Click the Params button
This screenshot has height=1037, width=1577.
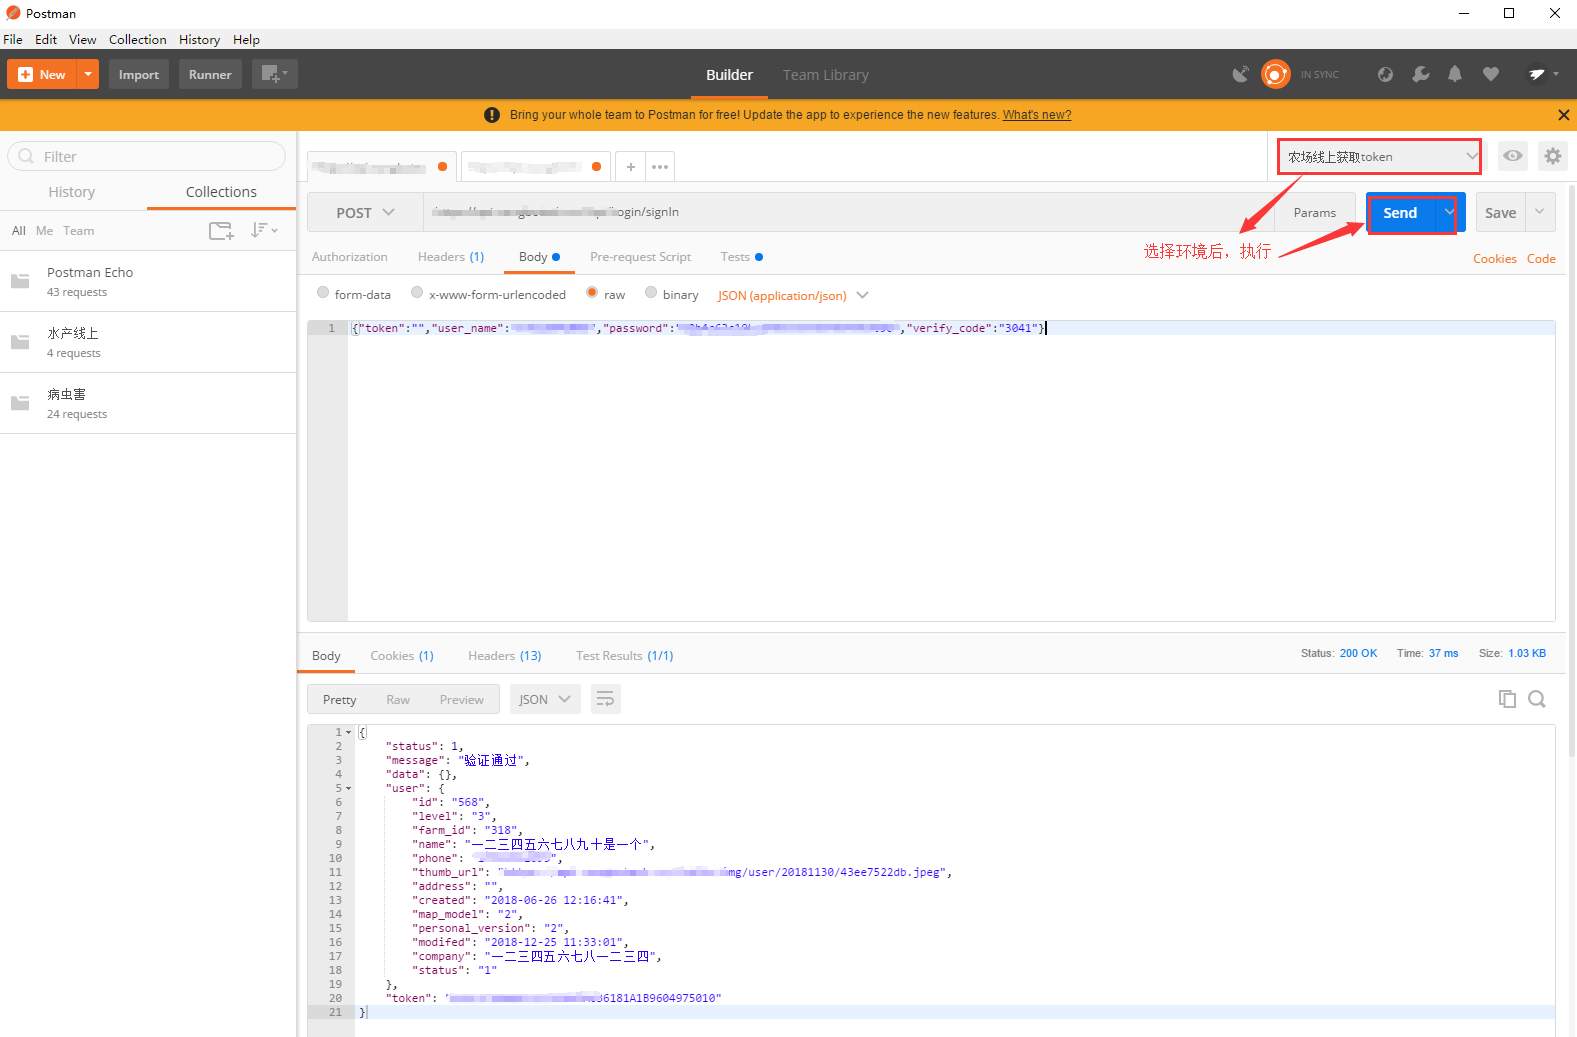1315,212
